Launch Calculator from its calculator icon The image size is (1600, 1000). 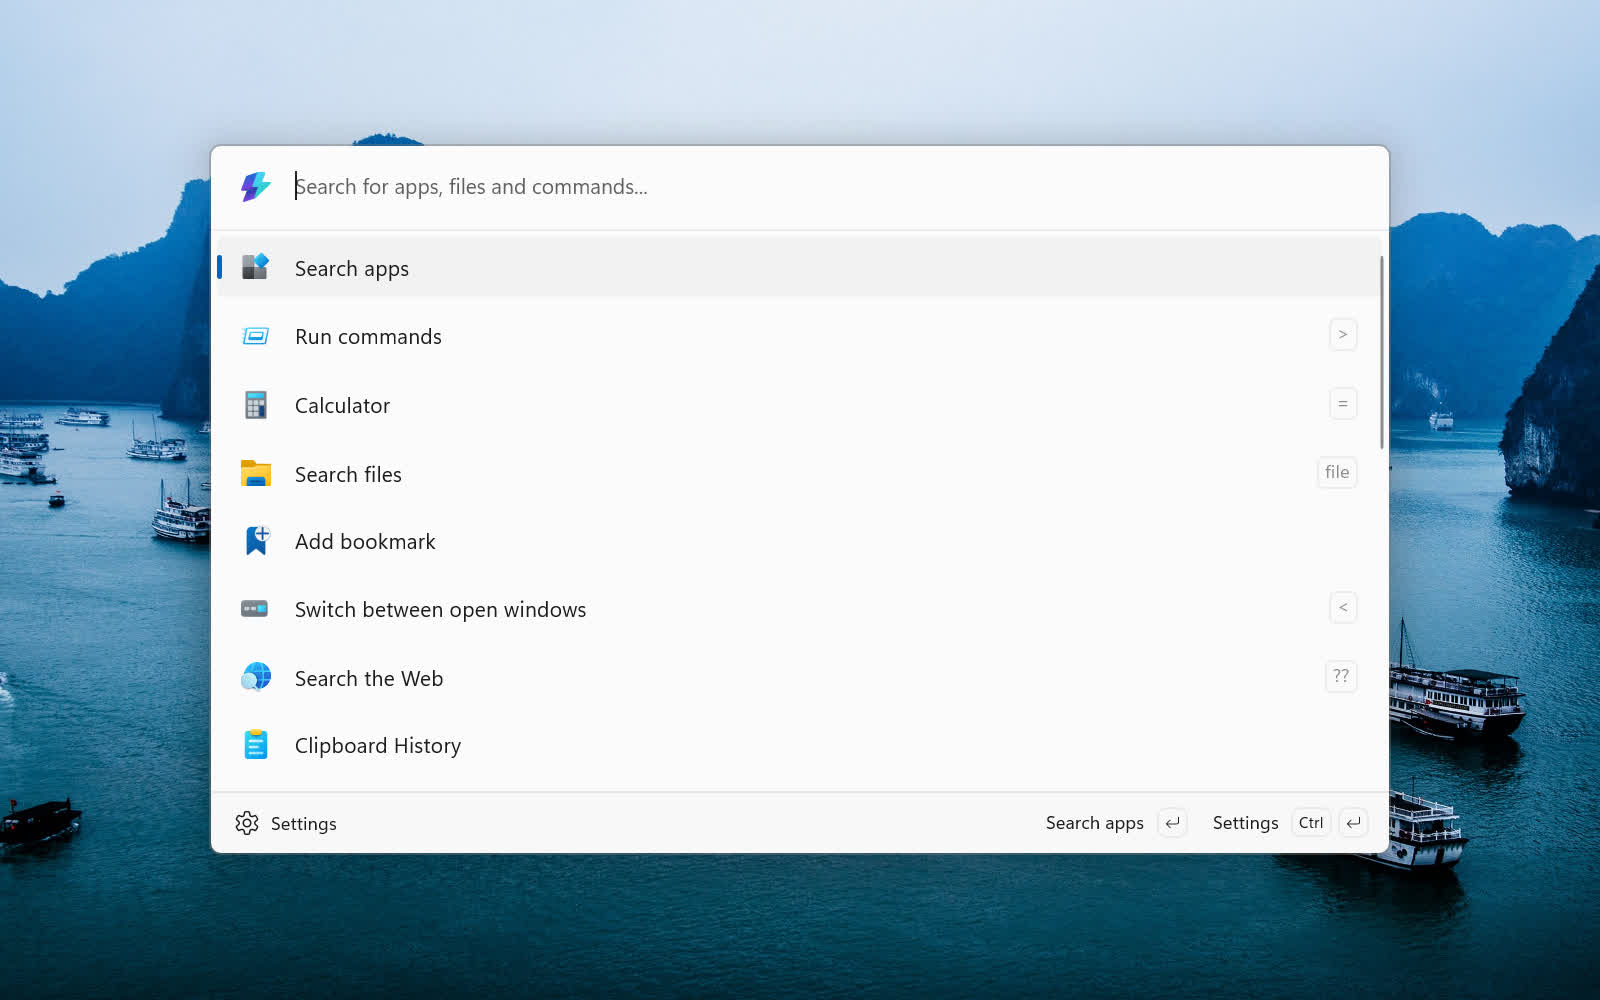[x=255, y=405]
